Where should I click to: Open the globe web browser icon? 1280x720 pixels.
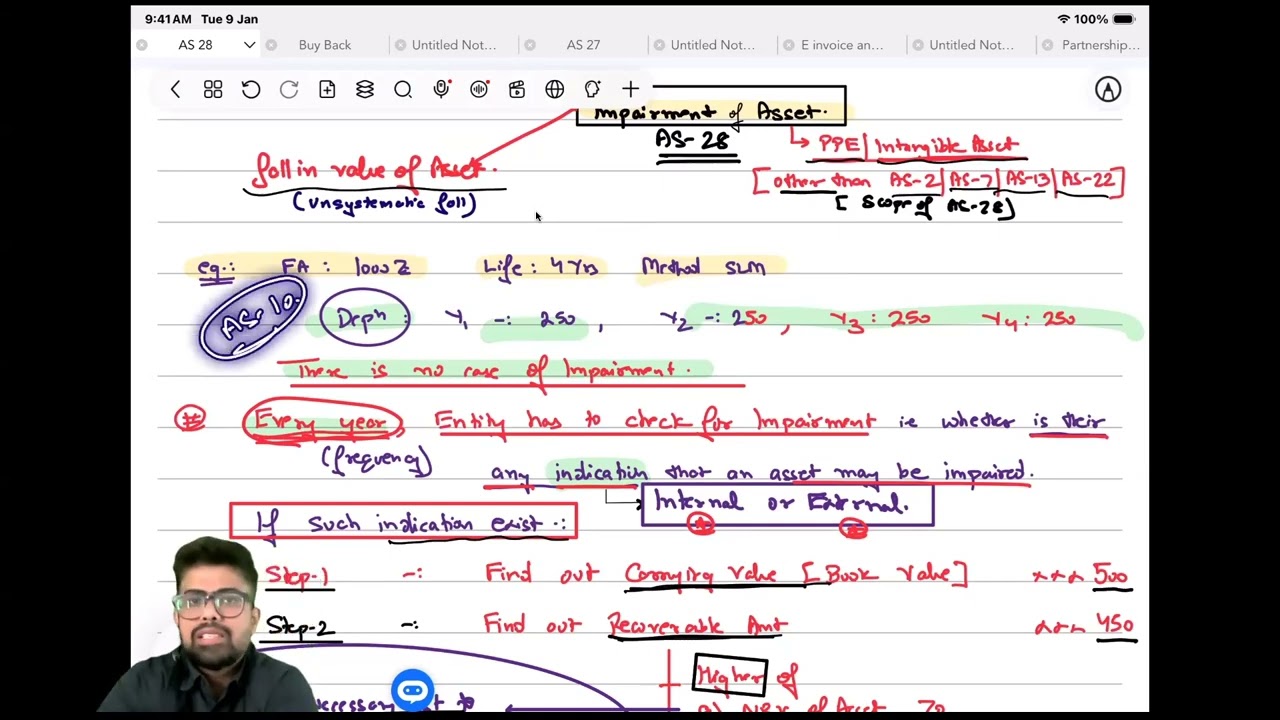(x=555, y=90)
